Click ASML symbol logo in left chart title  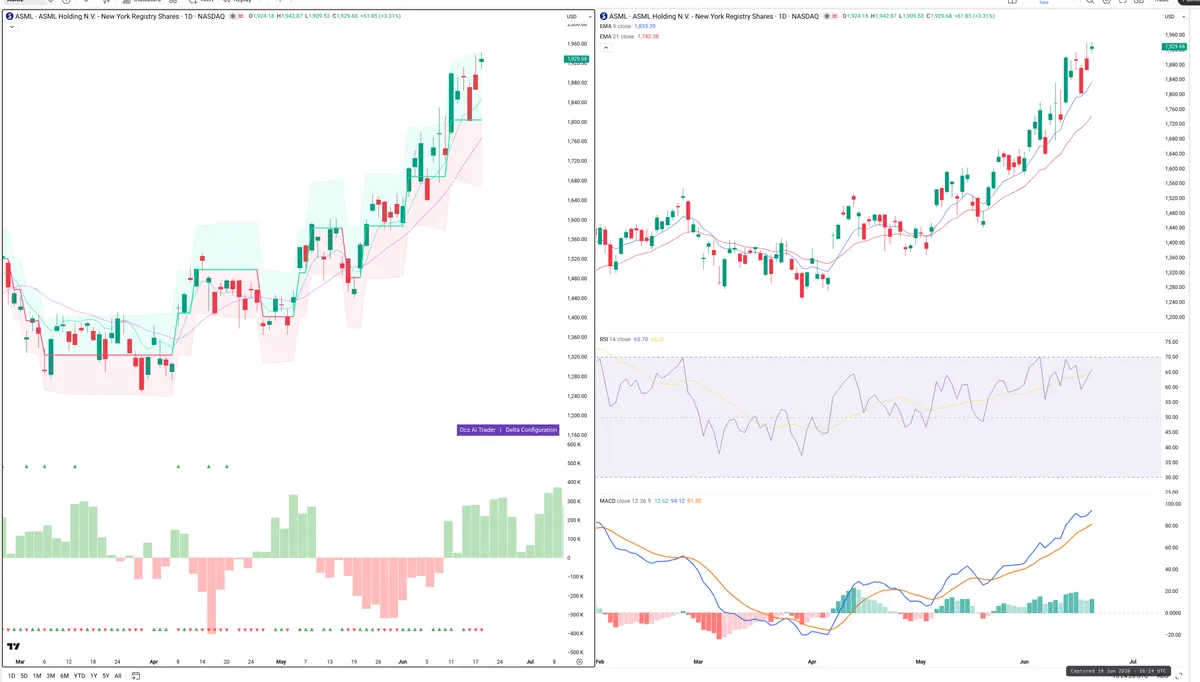pos(10,16)
